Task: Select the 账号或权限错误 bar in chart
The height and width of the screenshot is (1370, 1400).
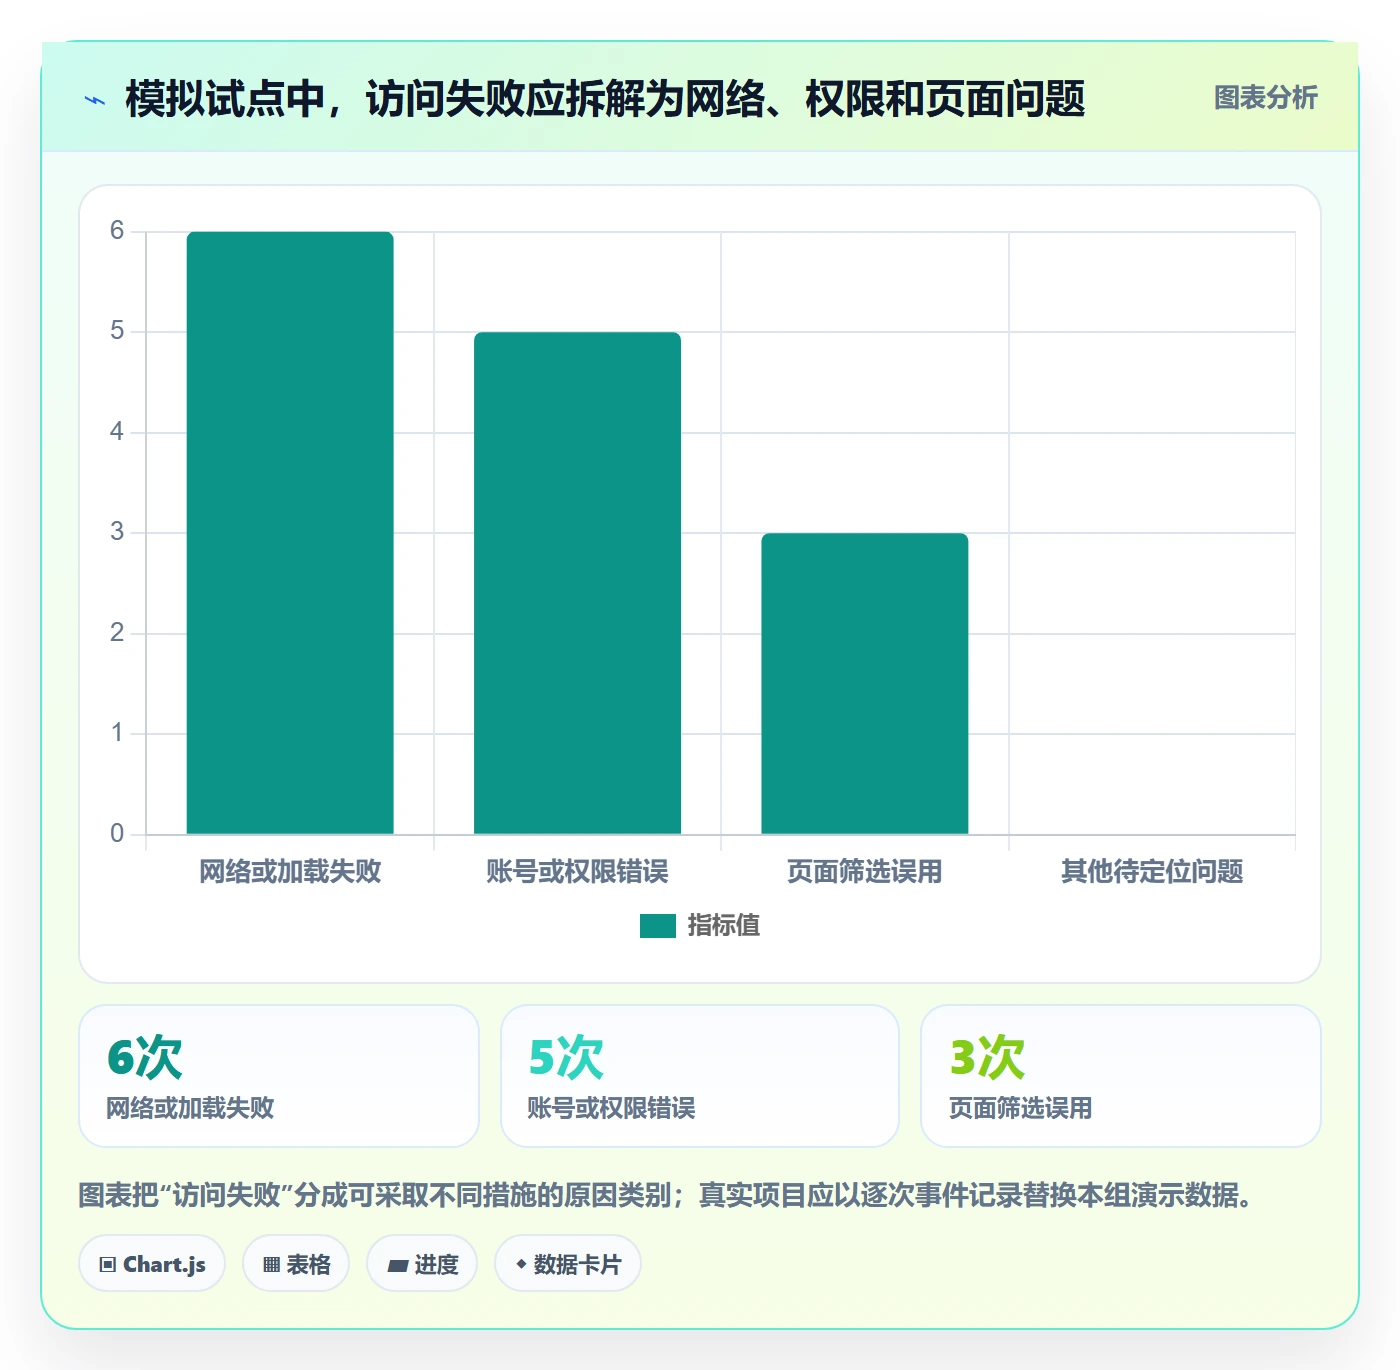Action: click(x=577, y=583)
